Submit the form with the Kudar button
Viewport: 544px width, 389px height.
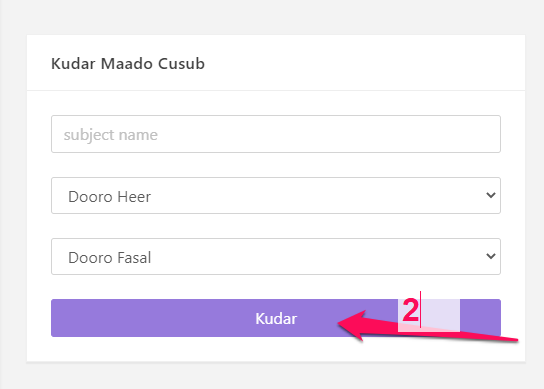point(276,318)
